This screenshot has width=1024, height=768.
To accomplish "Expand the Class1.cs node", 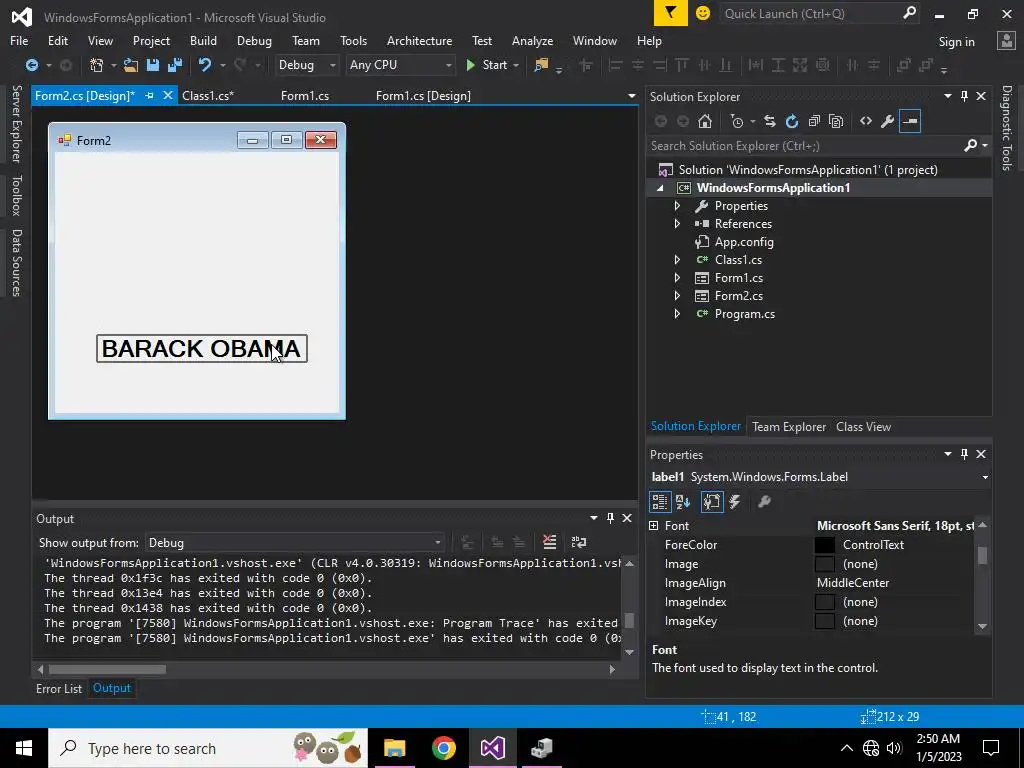I will (x=677, y=259).
